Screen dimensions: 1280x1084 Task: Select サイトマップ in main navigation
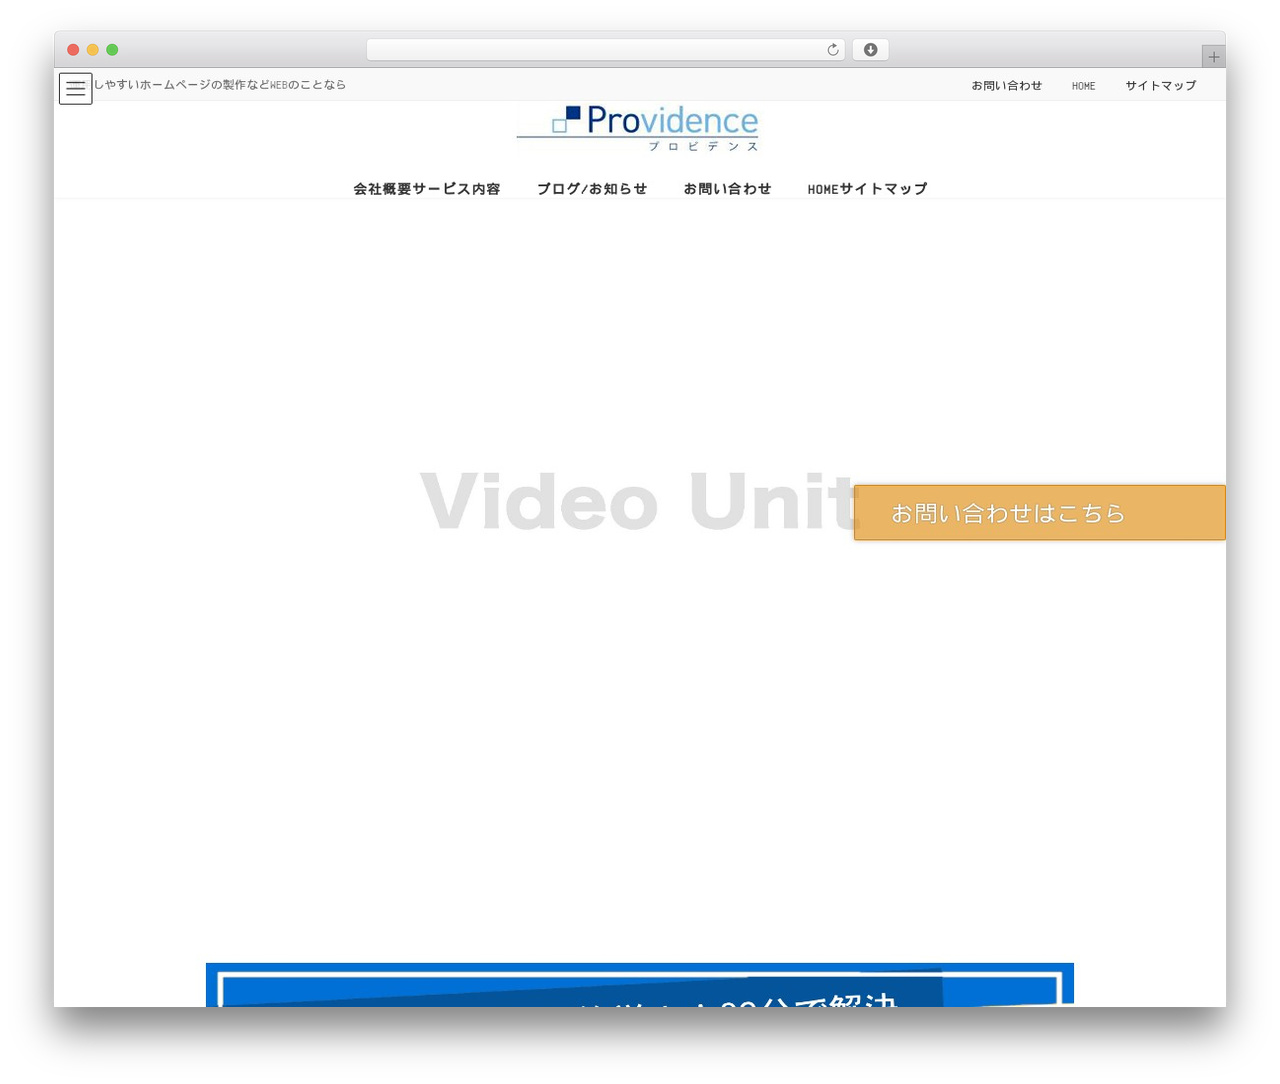pos(883,189)
